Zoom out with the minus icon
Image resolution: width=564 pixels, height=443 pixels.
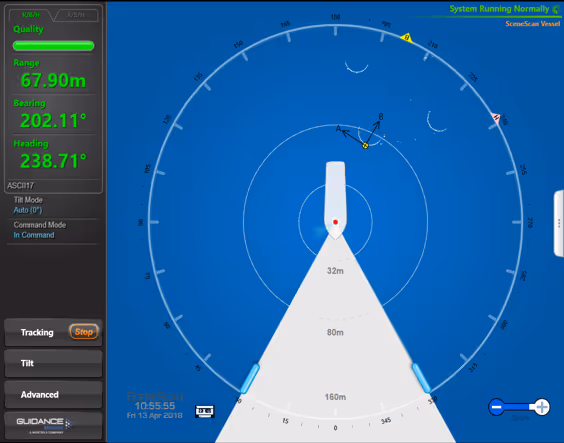[496, 407]
